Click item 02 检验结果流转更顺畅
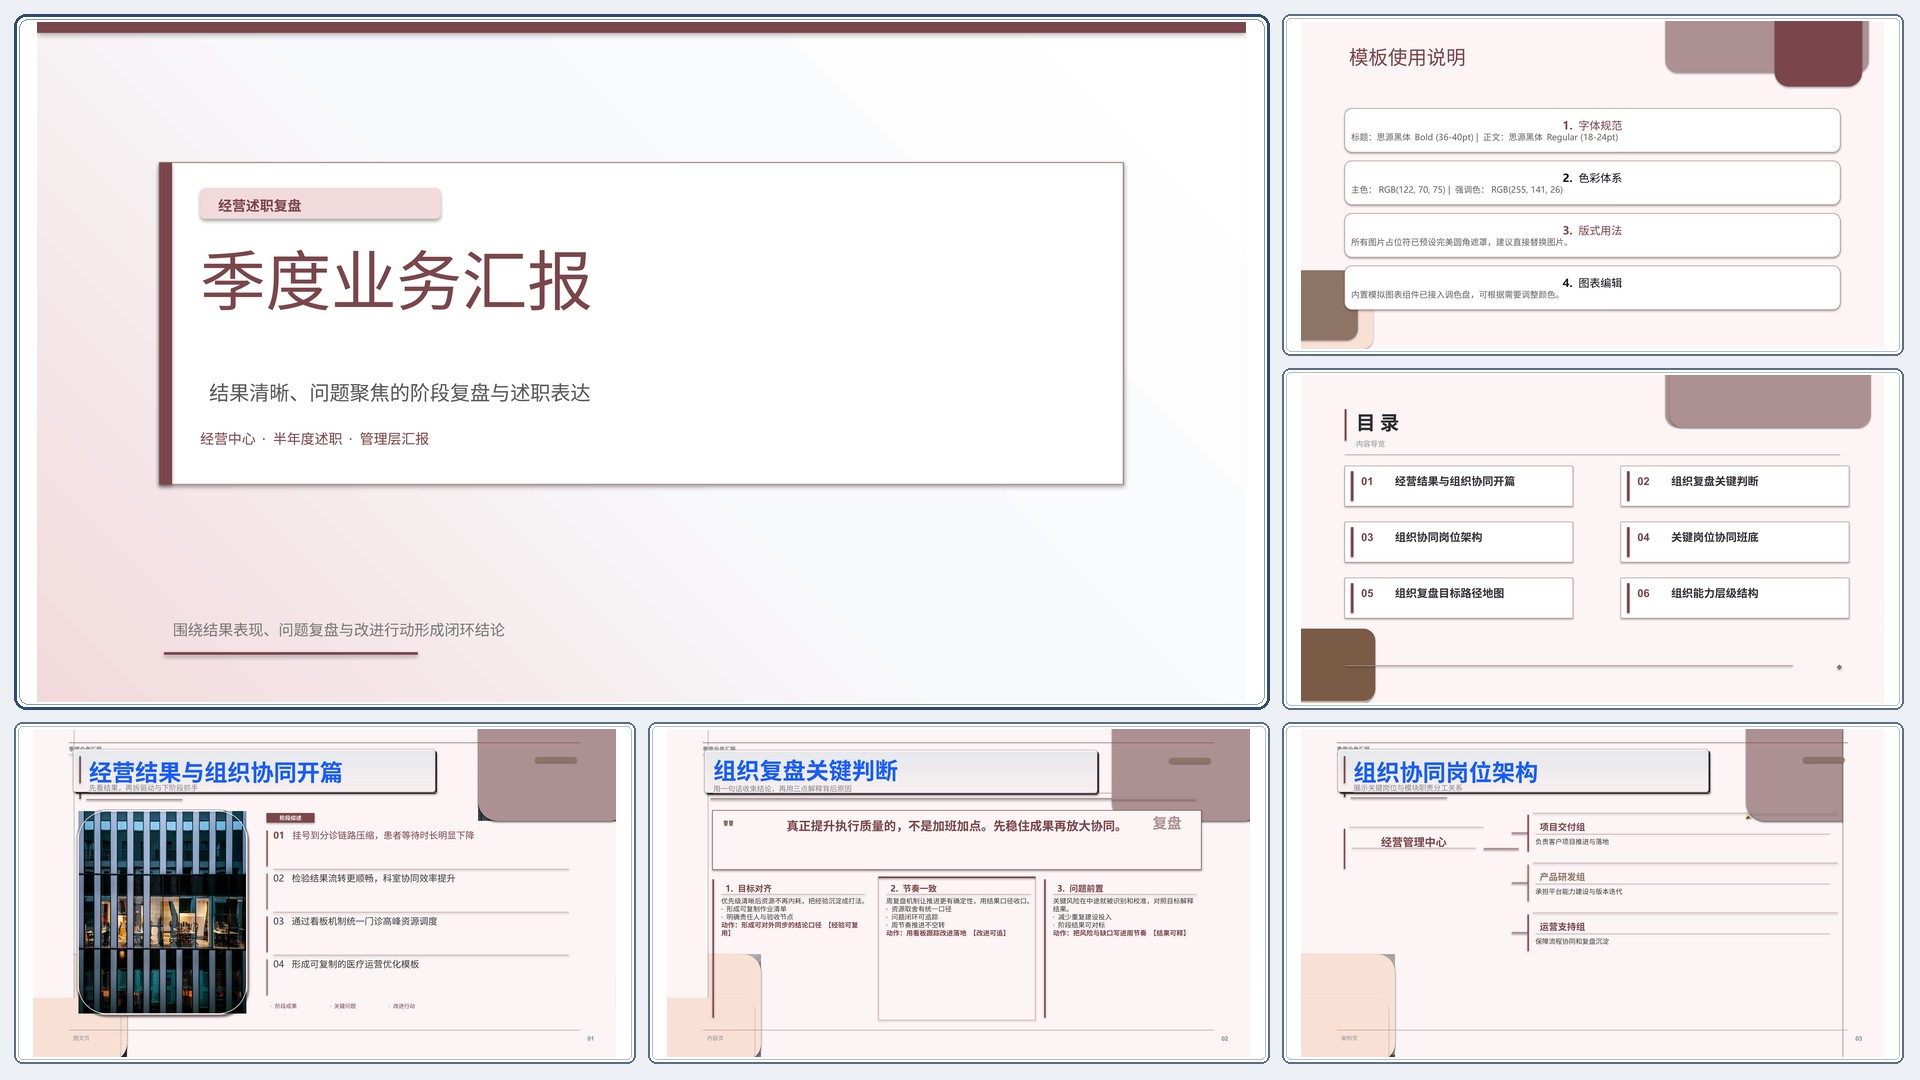This screenshot has height=1080, width=1920. pos(364,878)
